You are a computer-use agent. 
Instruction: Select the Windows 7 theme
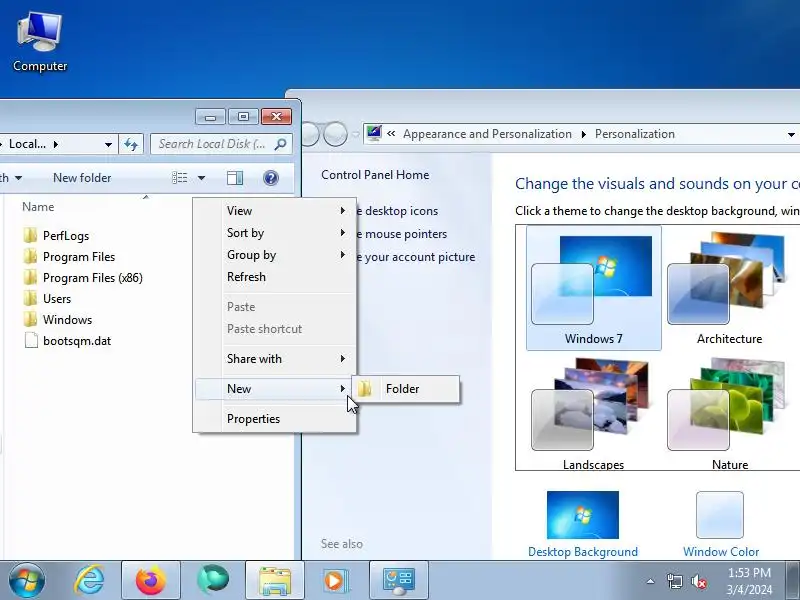(593, 288)
